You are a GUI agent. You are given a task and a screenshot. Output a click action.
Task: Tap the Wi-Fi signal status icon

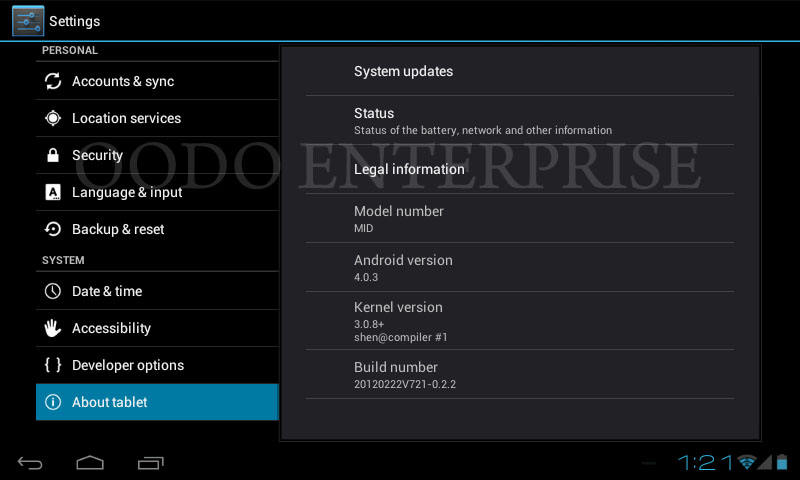pos(746,462)
